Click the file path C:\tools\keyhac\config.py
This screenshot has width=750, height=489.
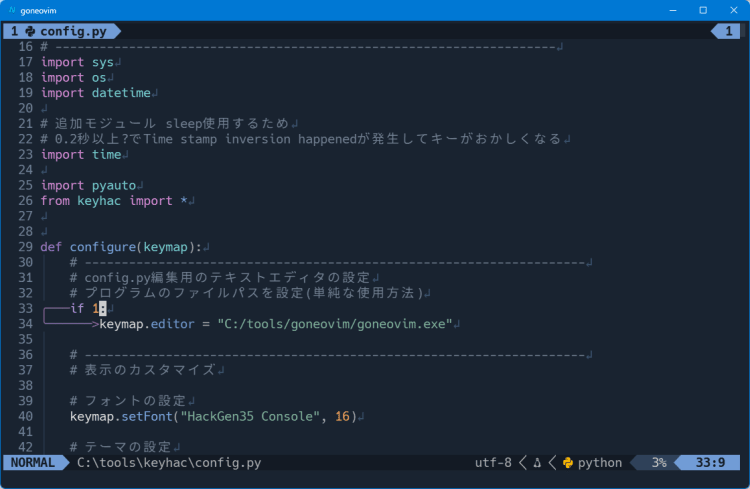(169, 463)
